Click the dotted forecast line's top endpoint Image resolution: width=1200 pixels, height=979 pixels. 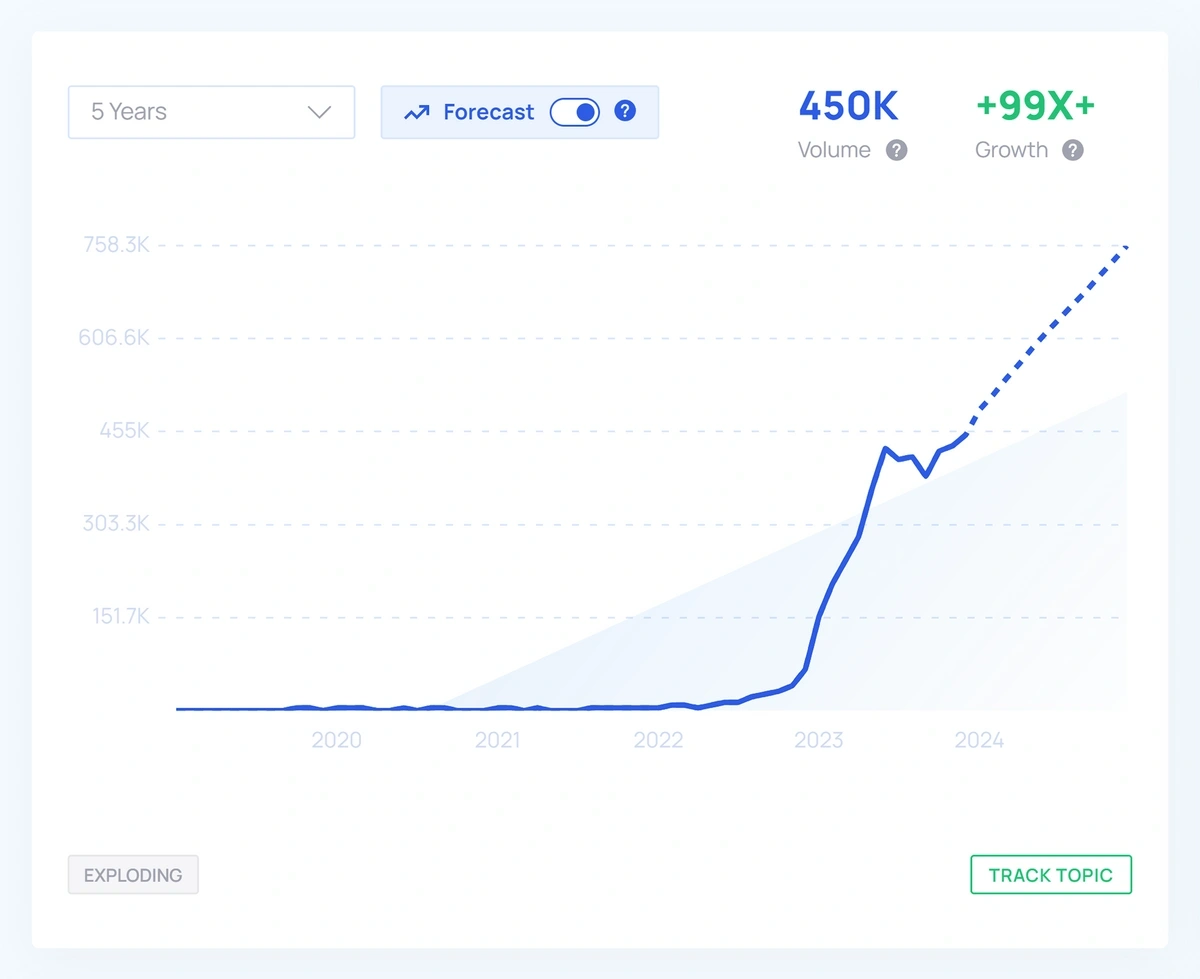coord(1125,247)
